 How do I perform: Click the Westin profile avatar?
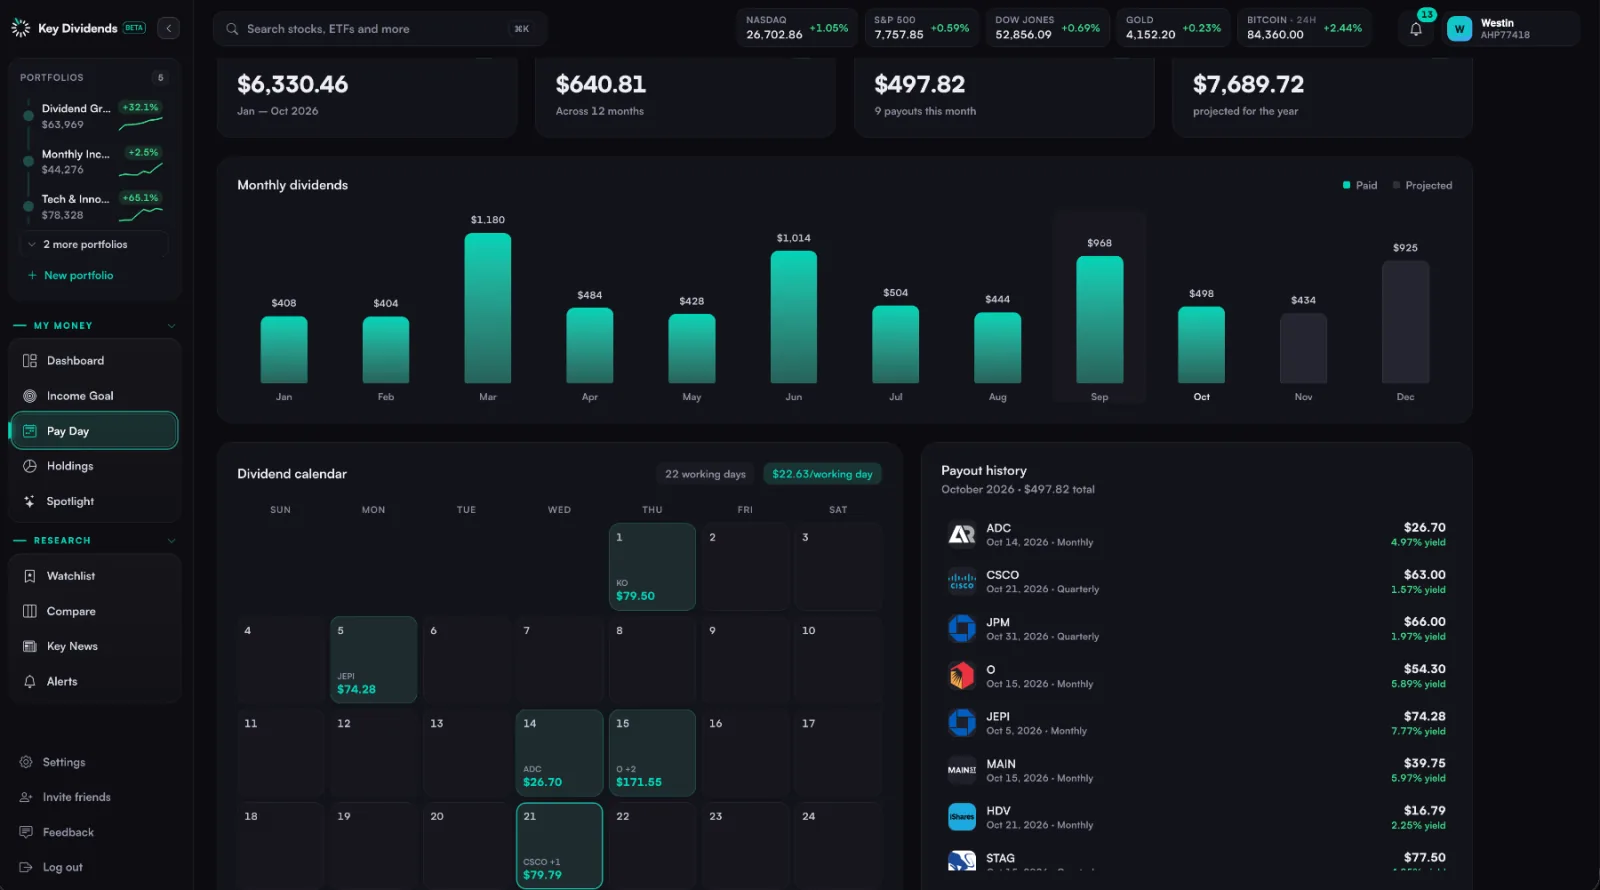tap(1459, 29)
